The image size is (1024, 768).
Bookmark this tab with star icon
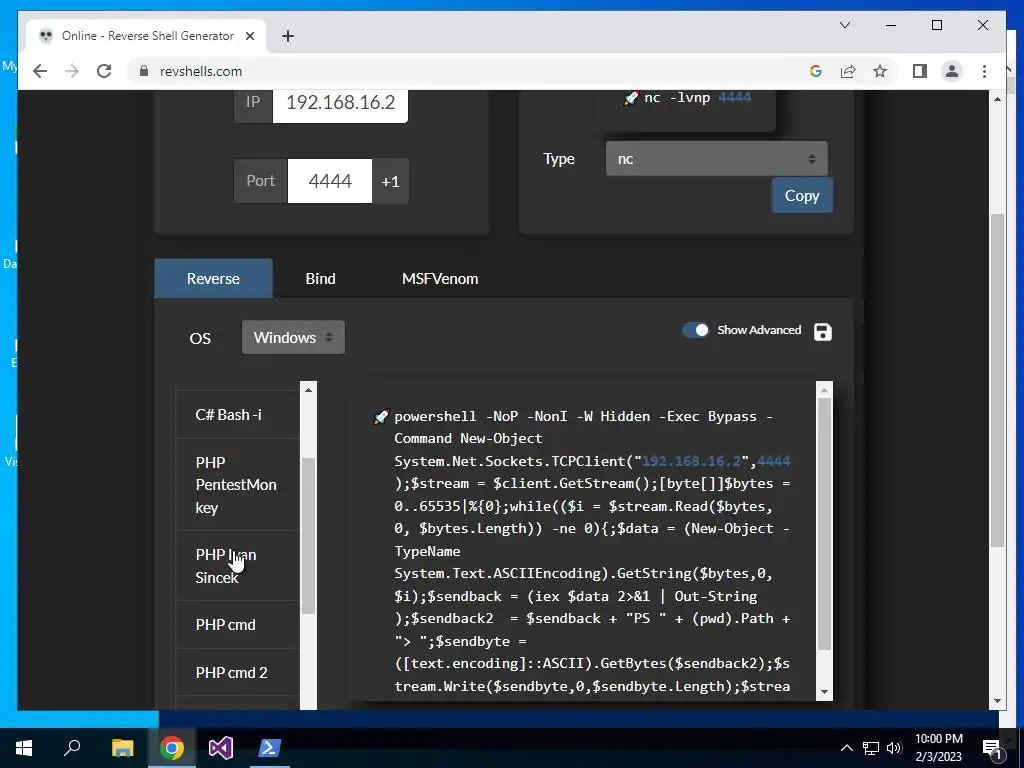[x=880, y=71]
